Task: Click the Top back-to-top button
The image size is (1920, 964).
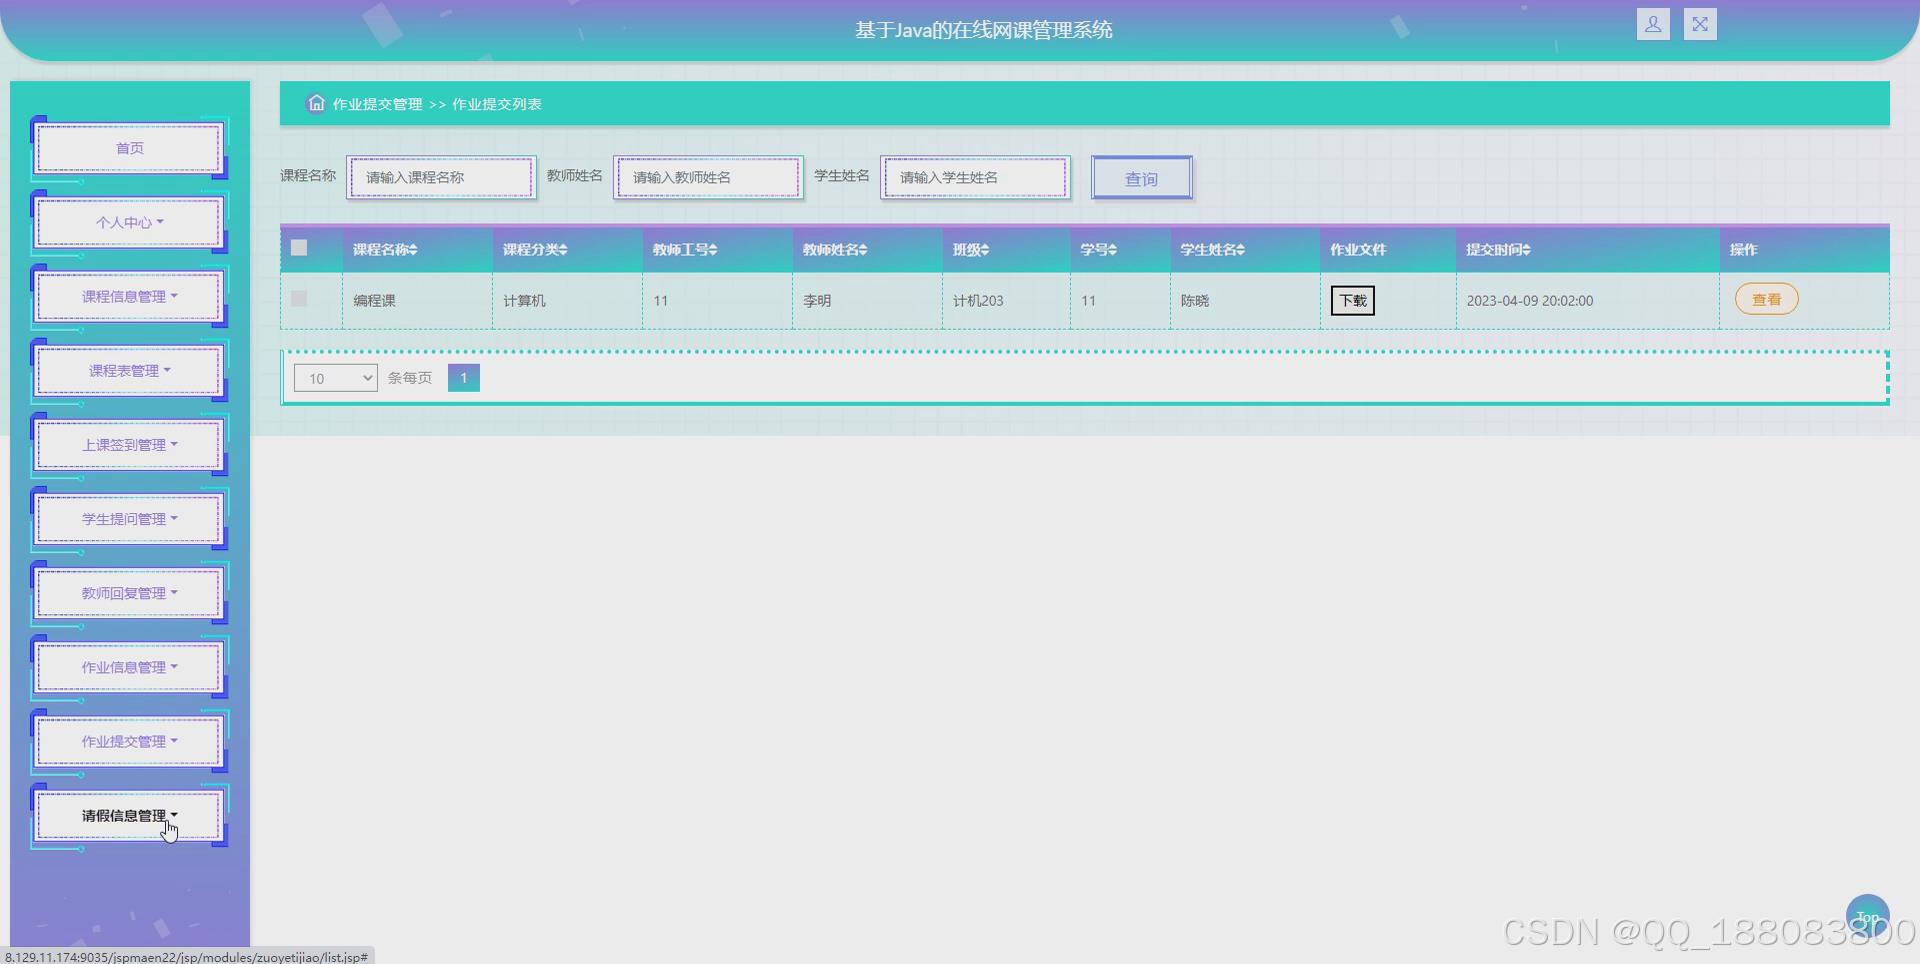Action: (x=1868, y=916)
